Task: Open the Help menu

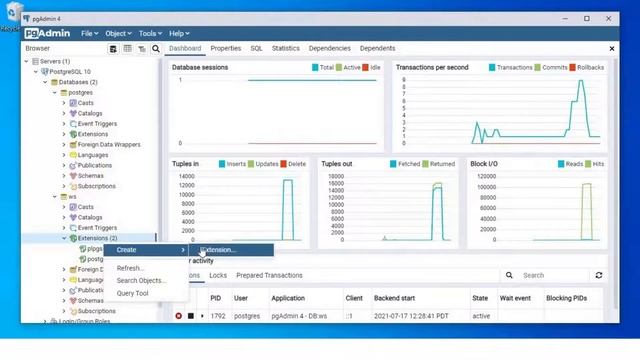Action: [179, 33]
